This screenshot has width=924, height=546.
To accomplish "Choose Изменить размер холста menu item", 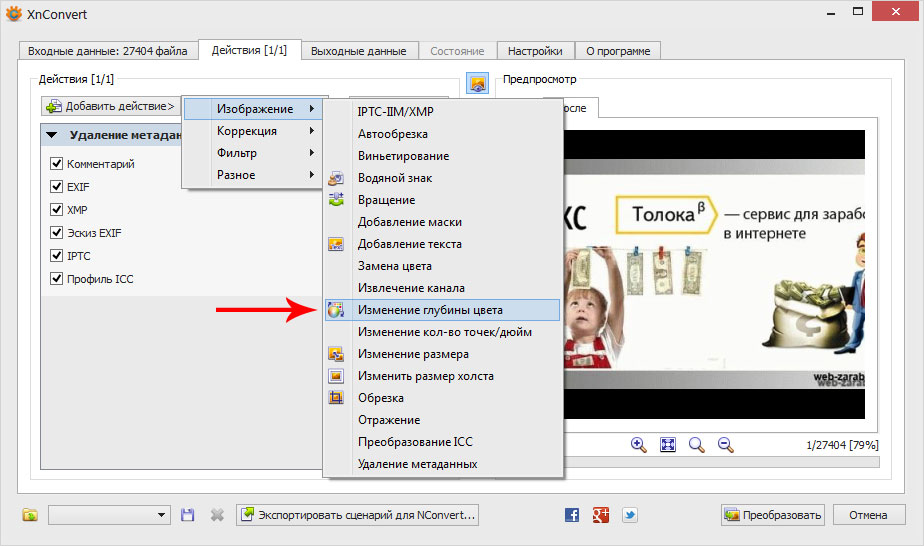I will 442,376.
